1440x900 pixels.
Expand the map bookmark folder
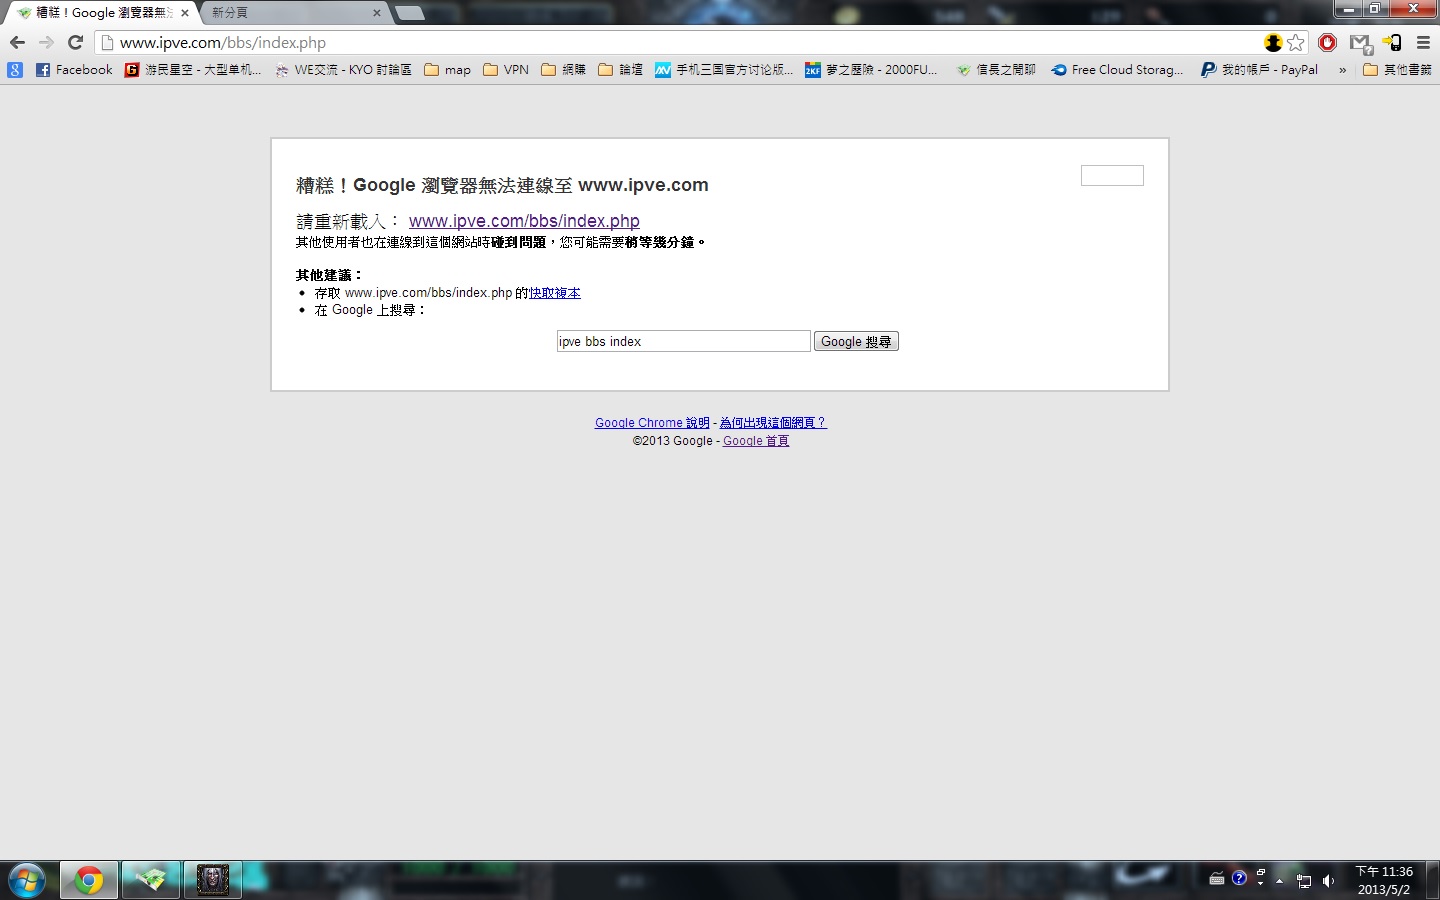pyautogui.click(x=447, y=70)
